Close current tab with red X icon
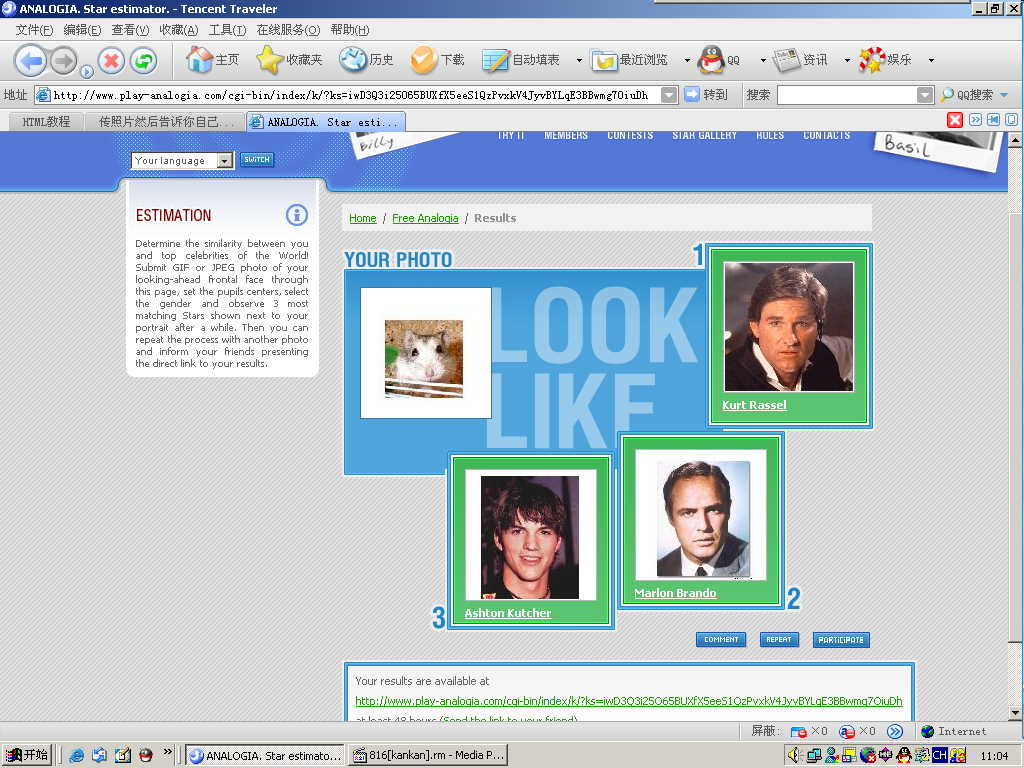 (955, 120)
